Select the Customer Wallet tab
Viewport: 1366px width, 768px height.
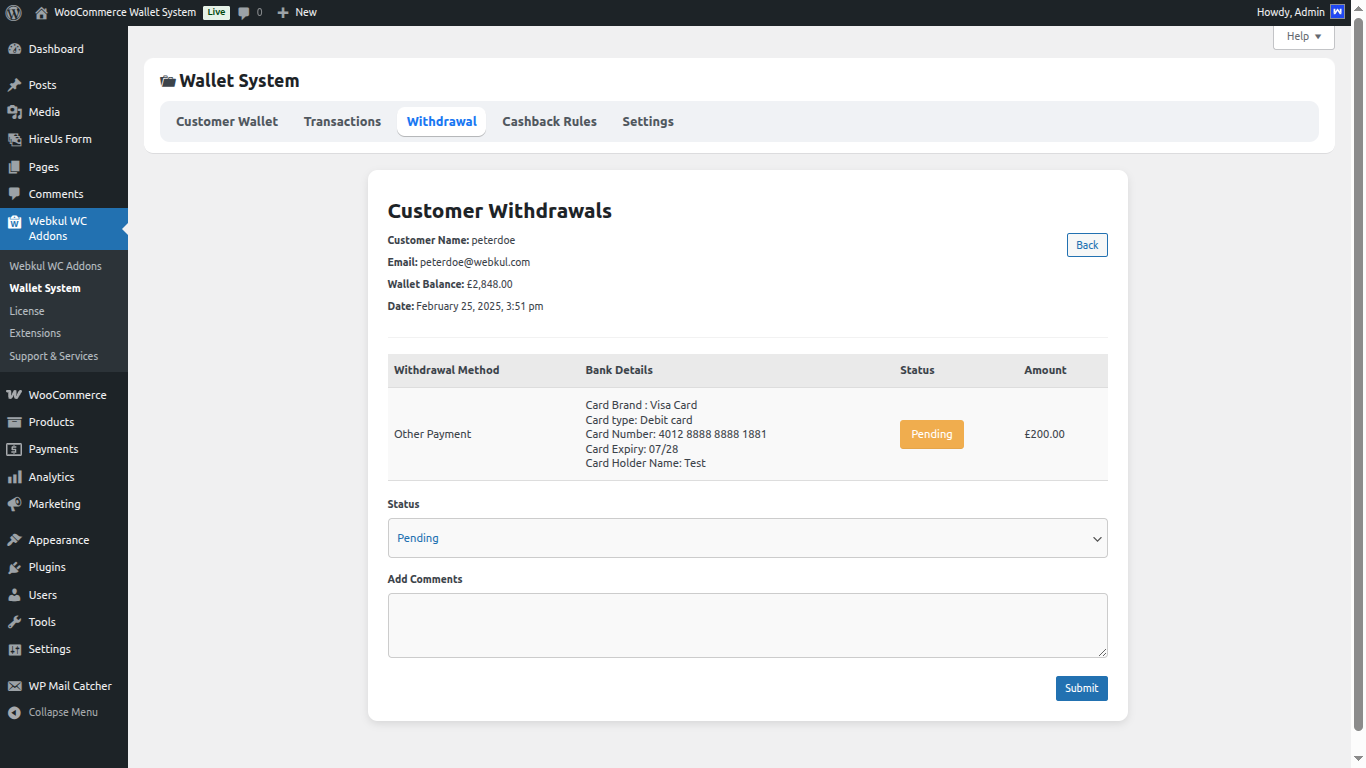tap(227, 122)
